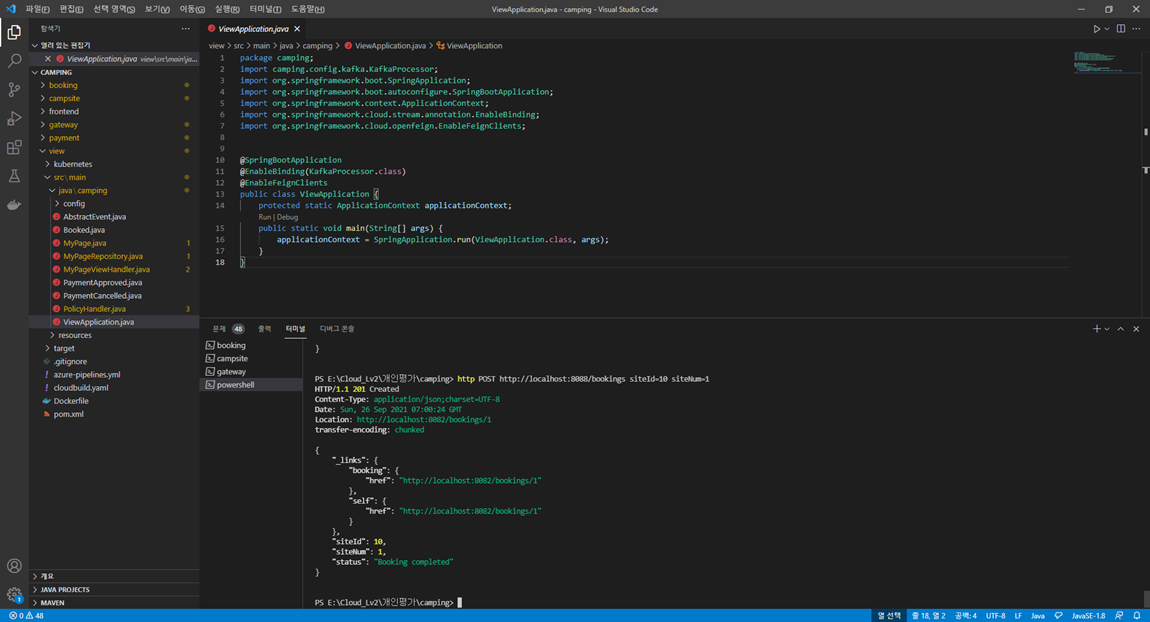This screenshot has width=1150, height=622.
Task: Open Explorer panel more actions ellipsis
Action: 186,29
